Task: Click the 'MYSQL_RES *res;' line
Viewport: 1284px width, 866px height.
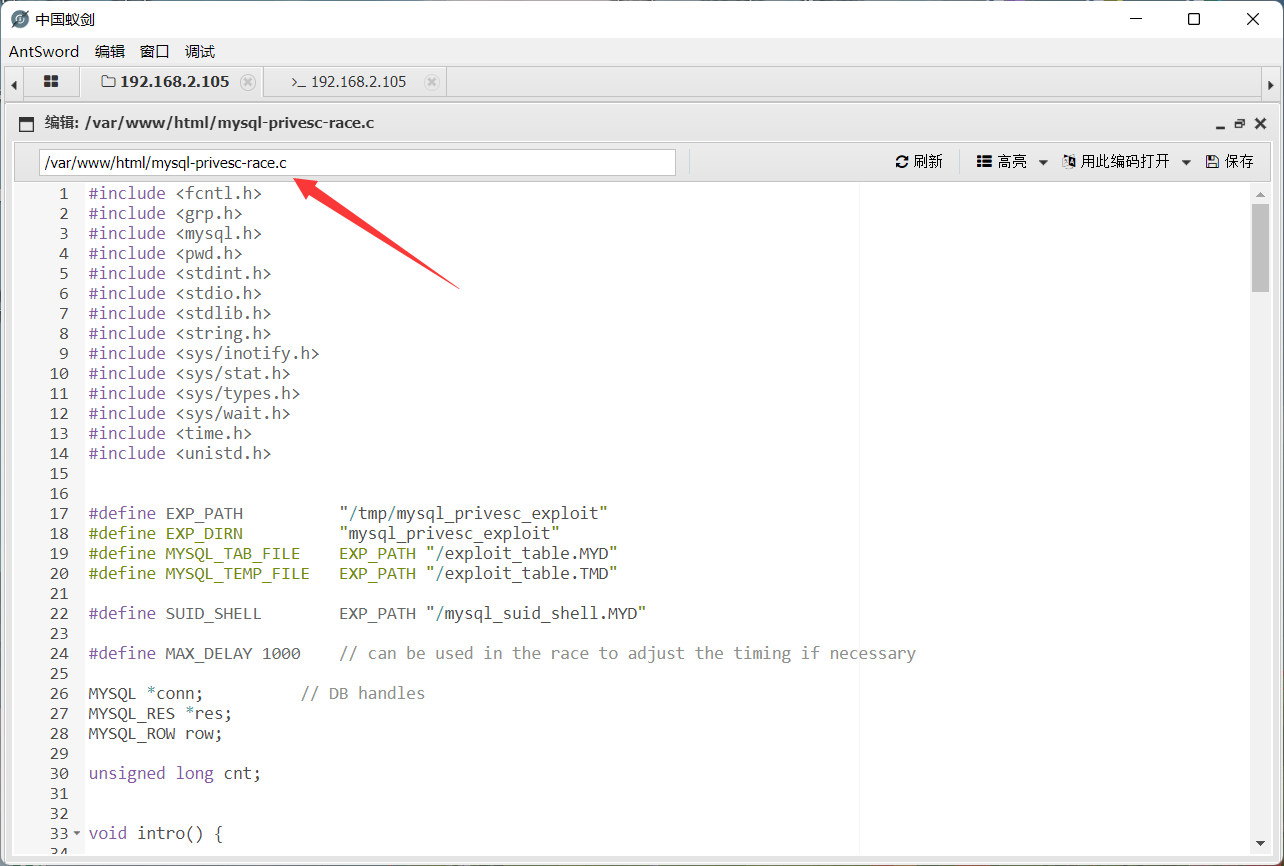Action: [160, 713]
